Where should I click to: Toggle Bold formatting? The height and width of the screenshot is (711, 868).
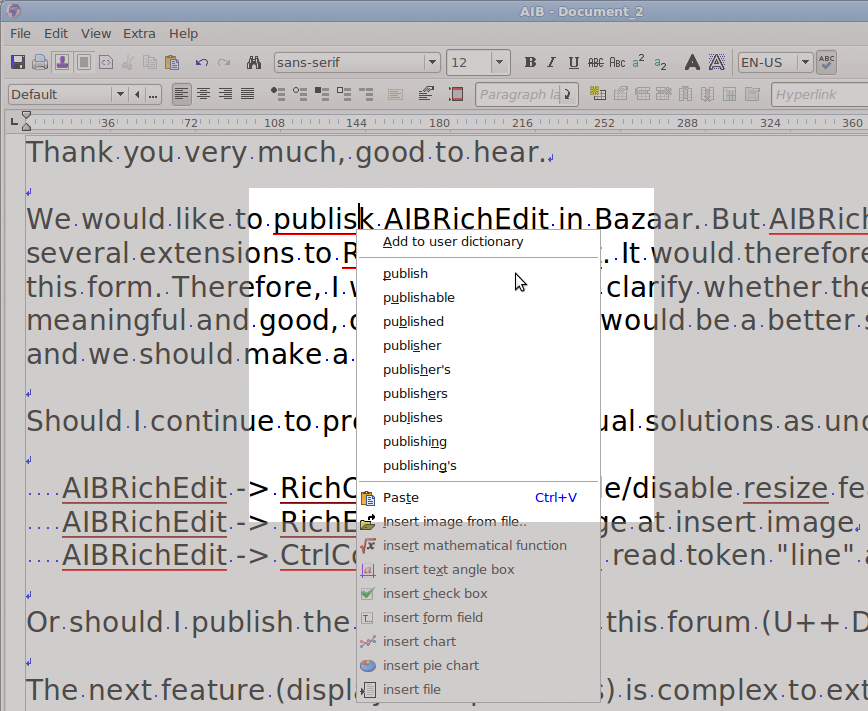coord(530,62)
